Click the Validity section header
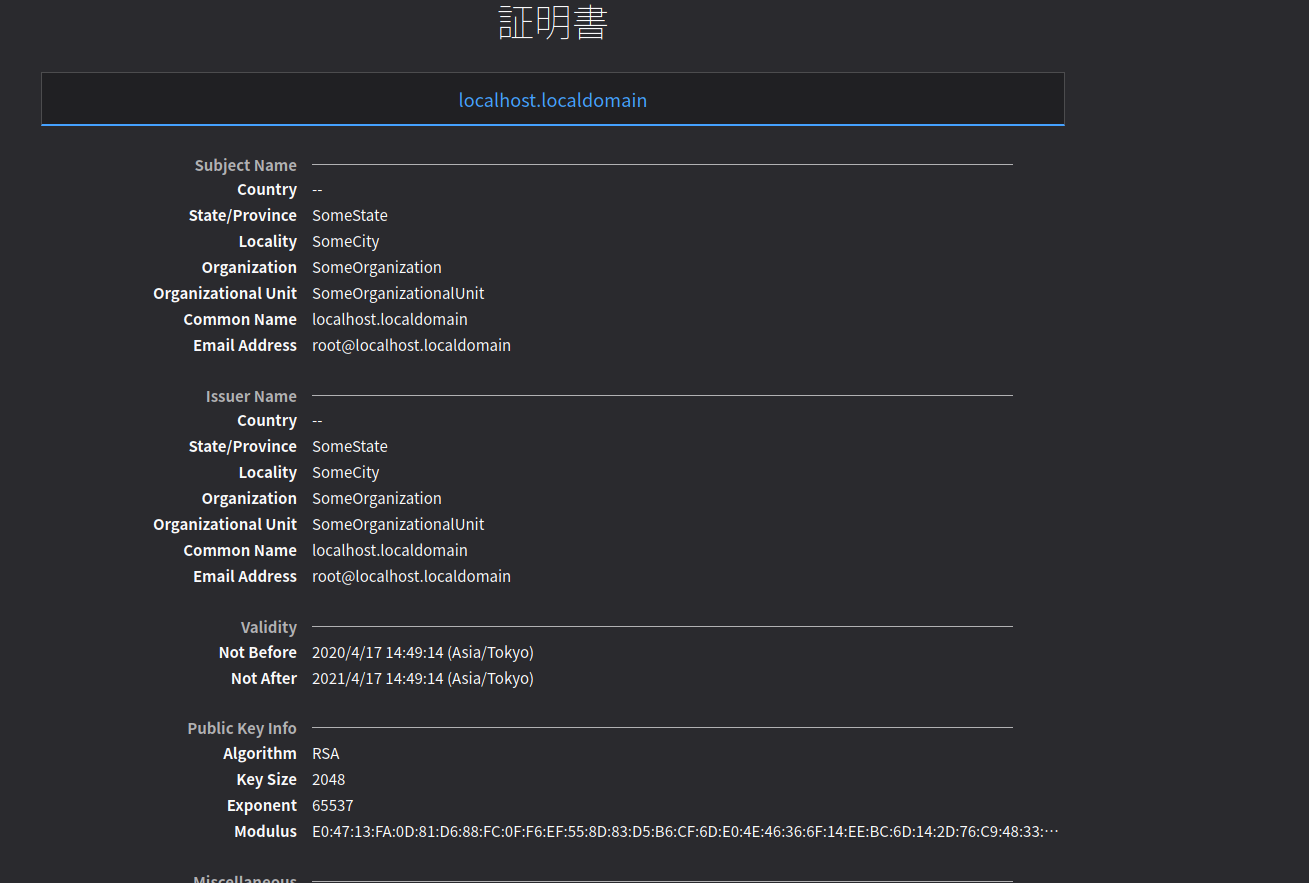The image size is (1309, 883). tap(269, 627)
